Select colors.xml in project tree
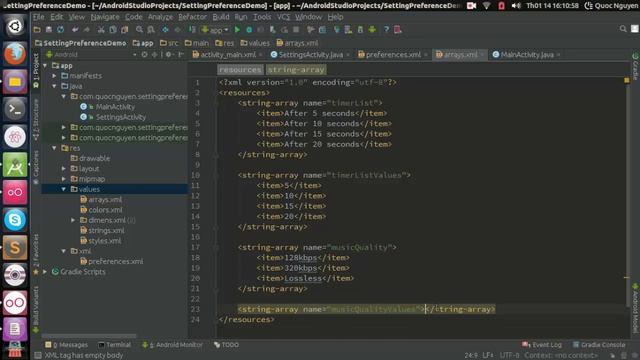Viewport: 640px width, 360px height. coord(105,210)
